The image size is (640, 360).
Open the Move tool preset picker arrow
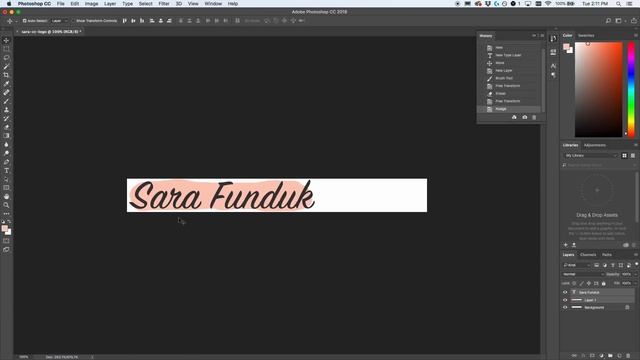(x=16, y=21)
